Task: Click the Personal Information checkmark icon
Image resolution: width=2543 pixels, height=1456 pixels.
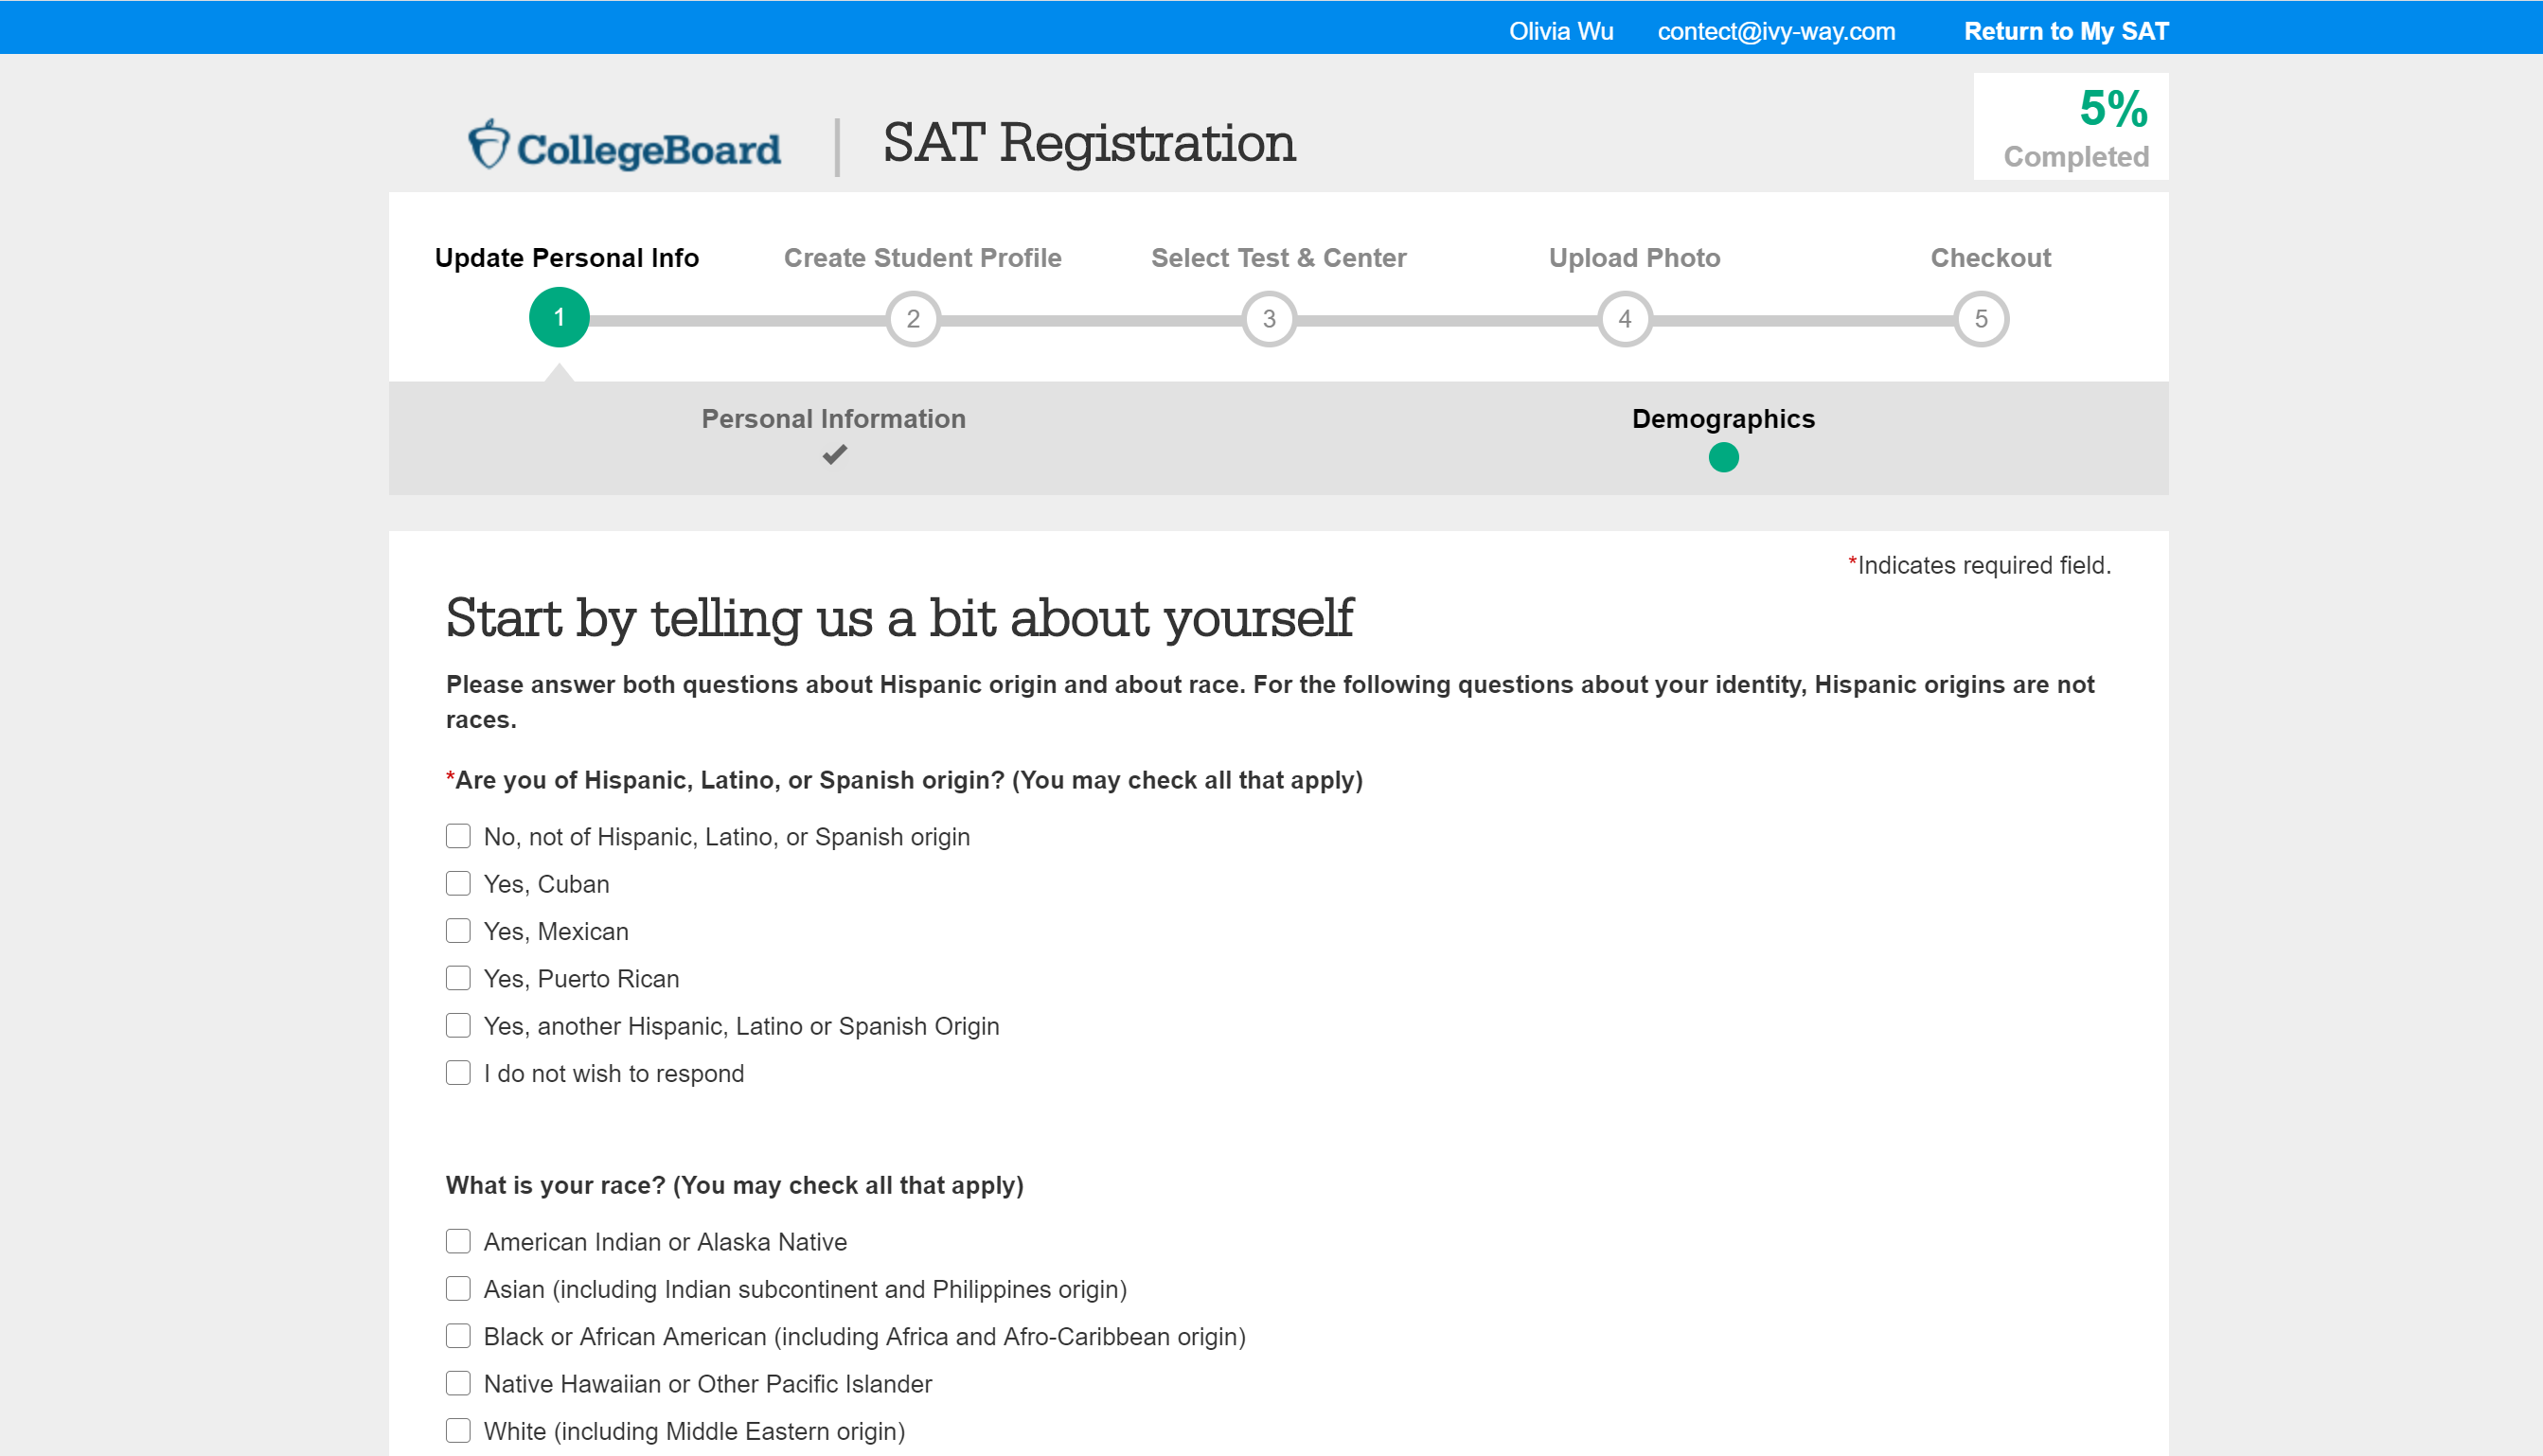Action: [834, 455]
